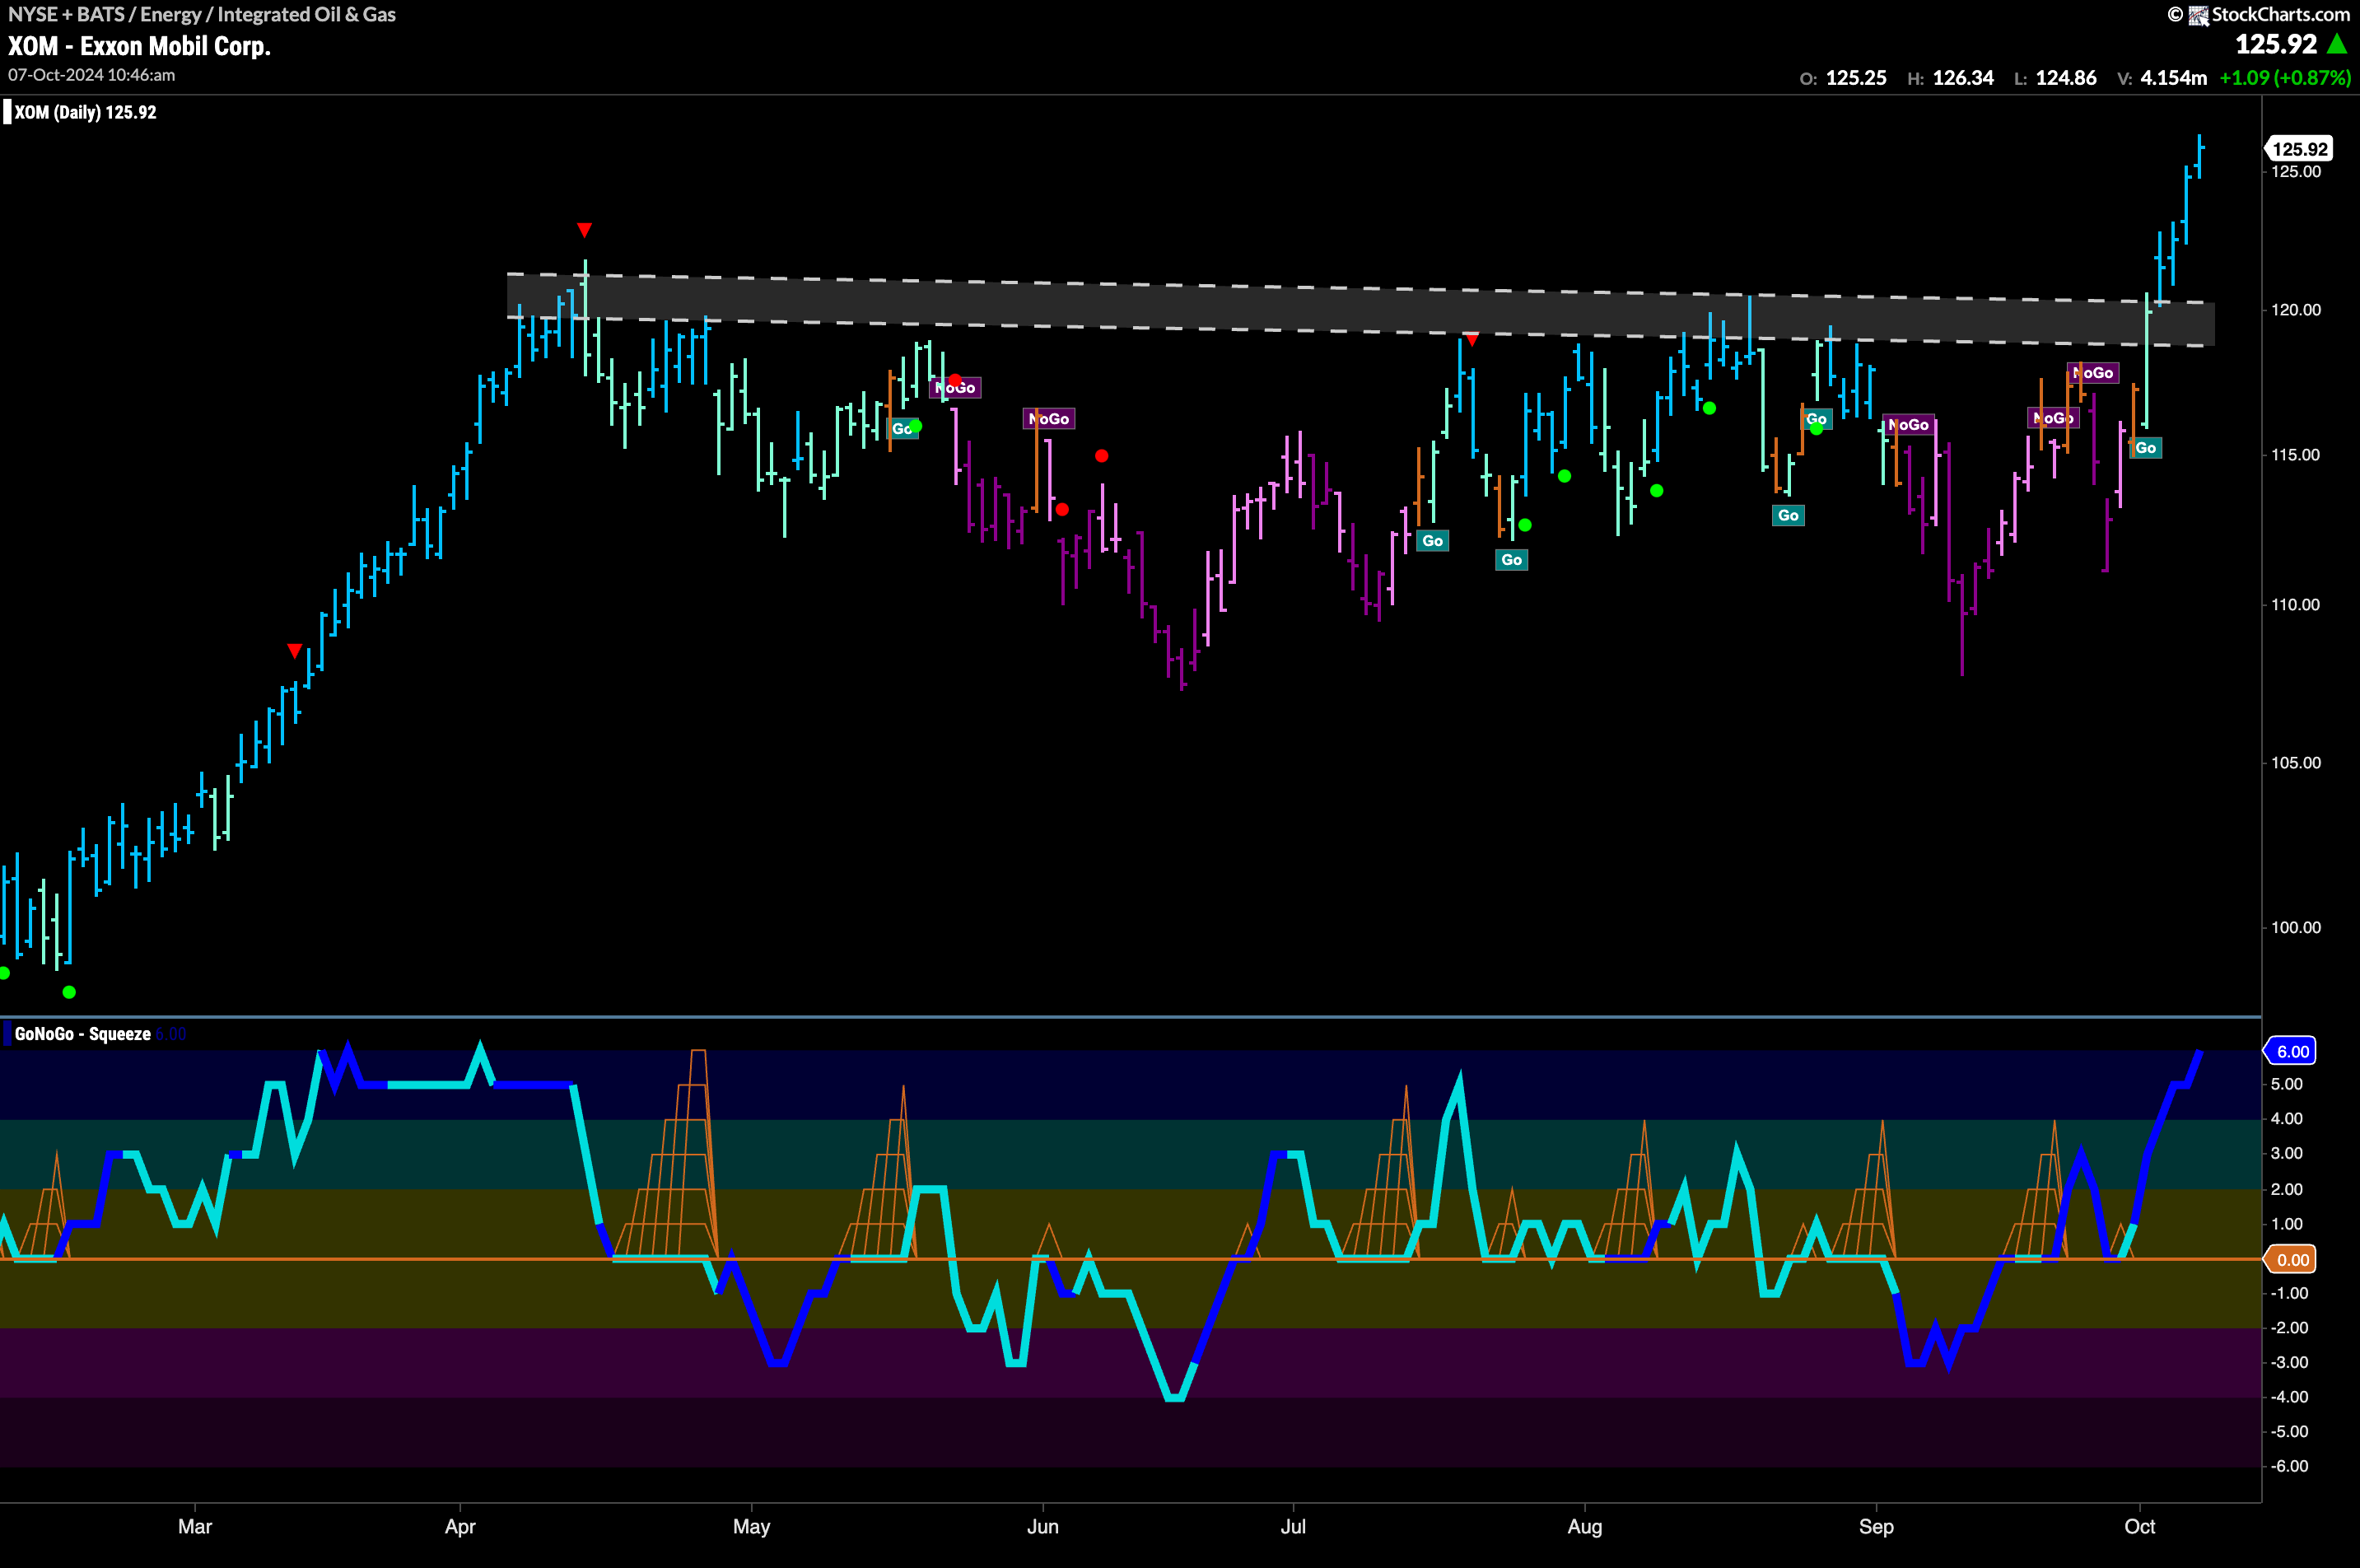
Task: Click the +1.09 (+0.87%) change value
Action: (x=2285, y=78)
